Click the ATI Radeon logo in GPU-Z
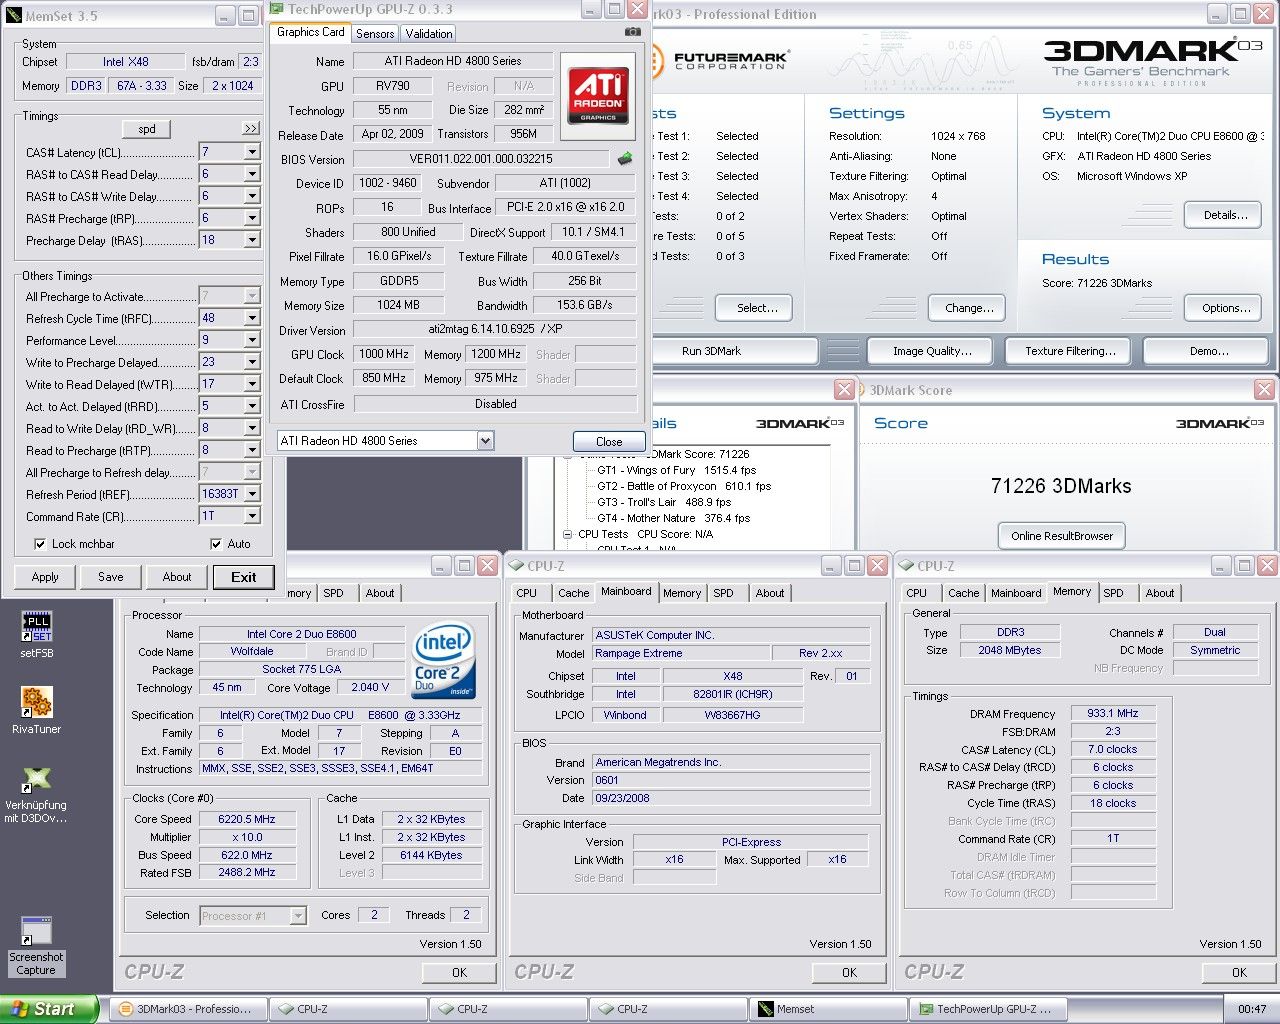This screenshot has height=1024, width=1280. (598, 95)
